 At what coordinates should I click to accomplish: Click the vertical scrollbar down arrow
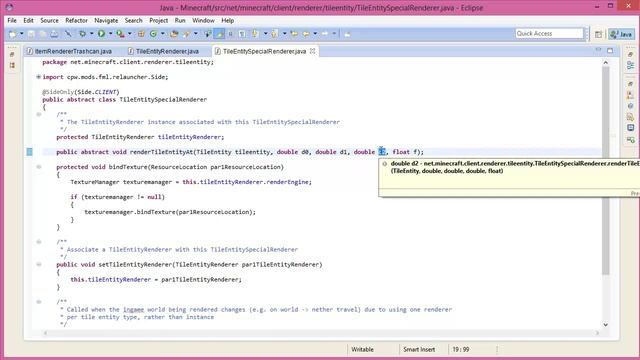(605, 325)
